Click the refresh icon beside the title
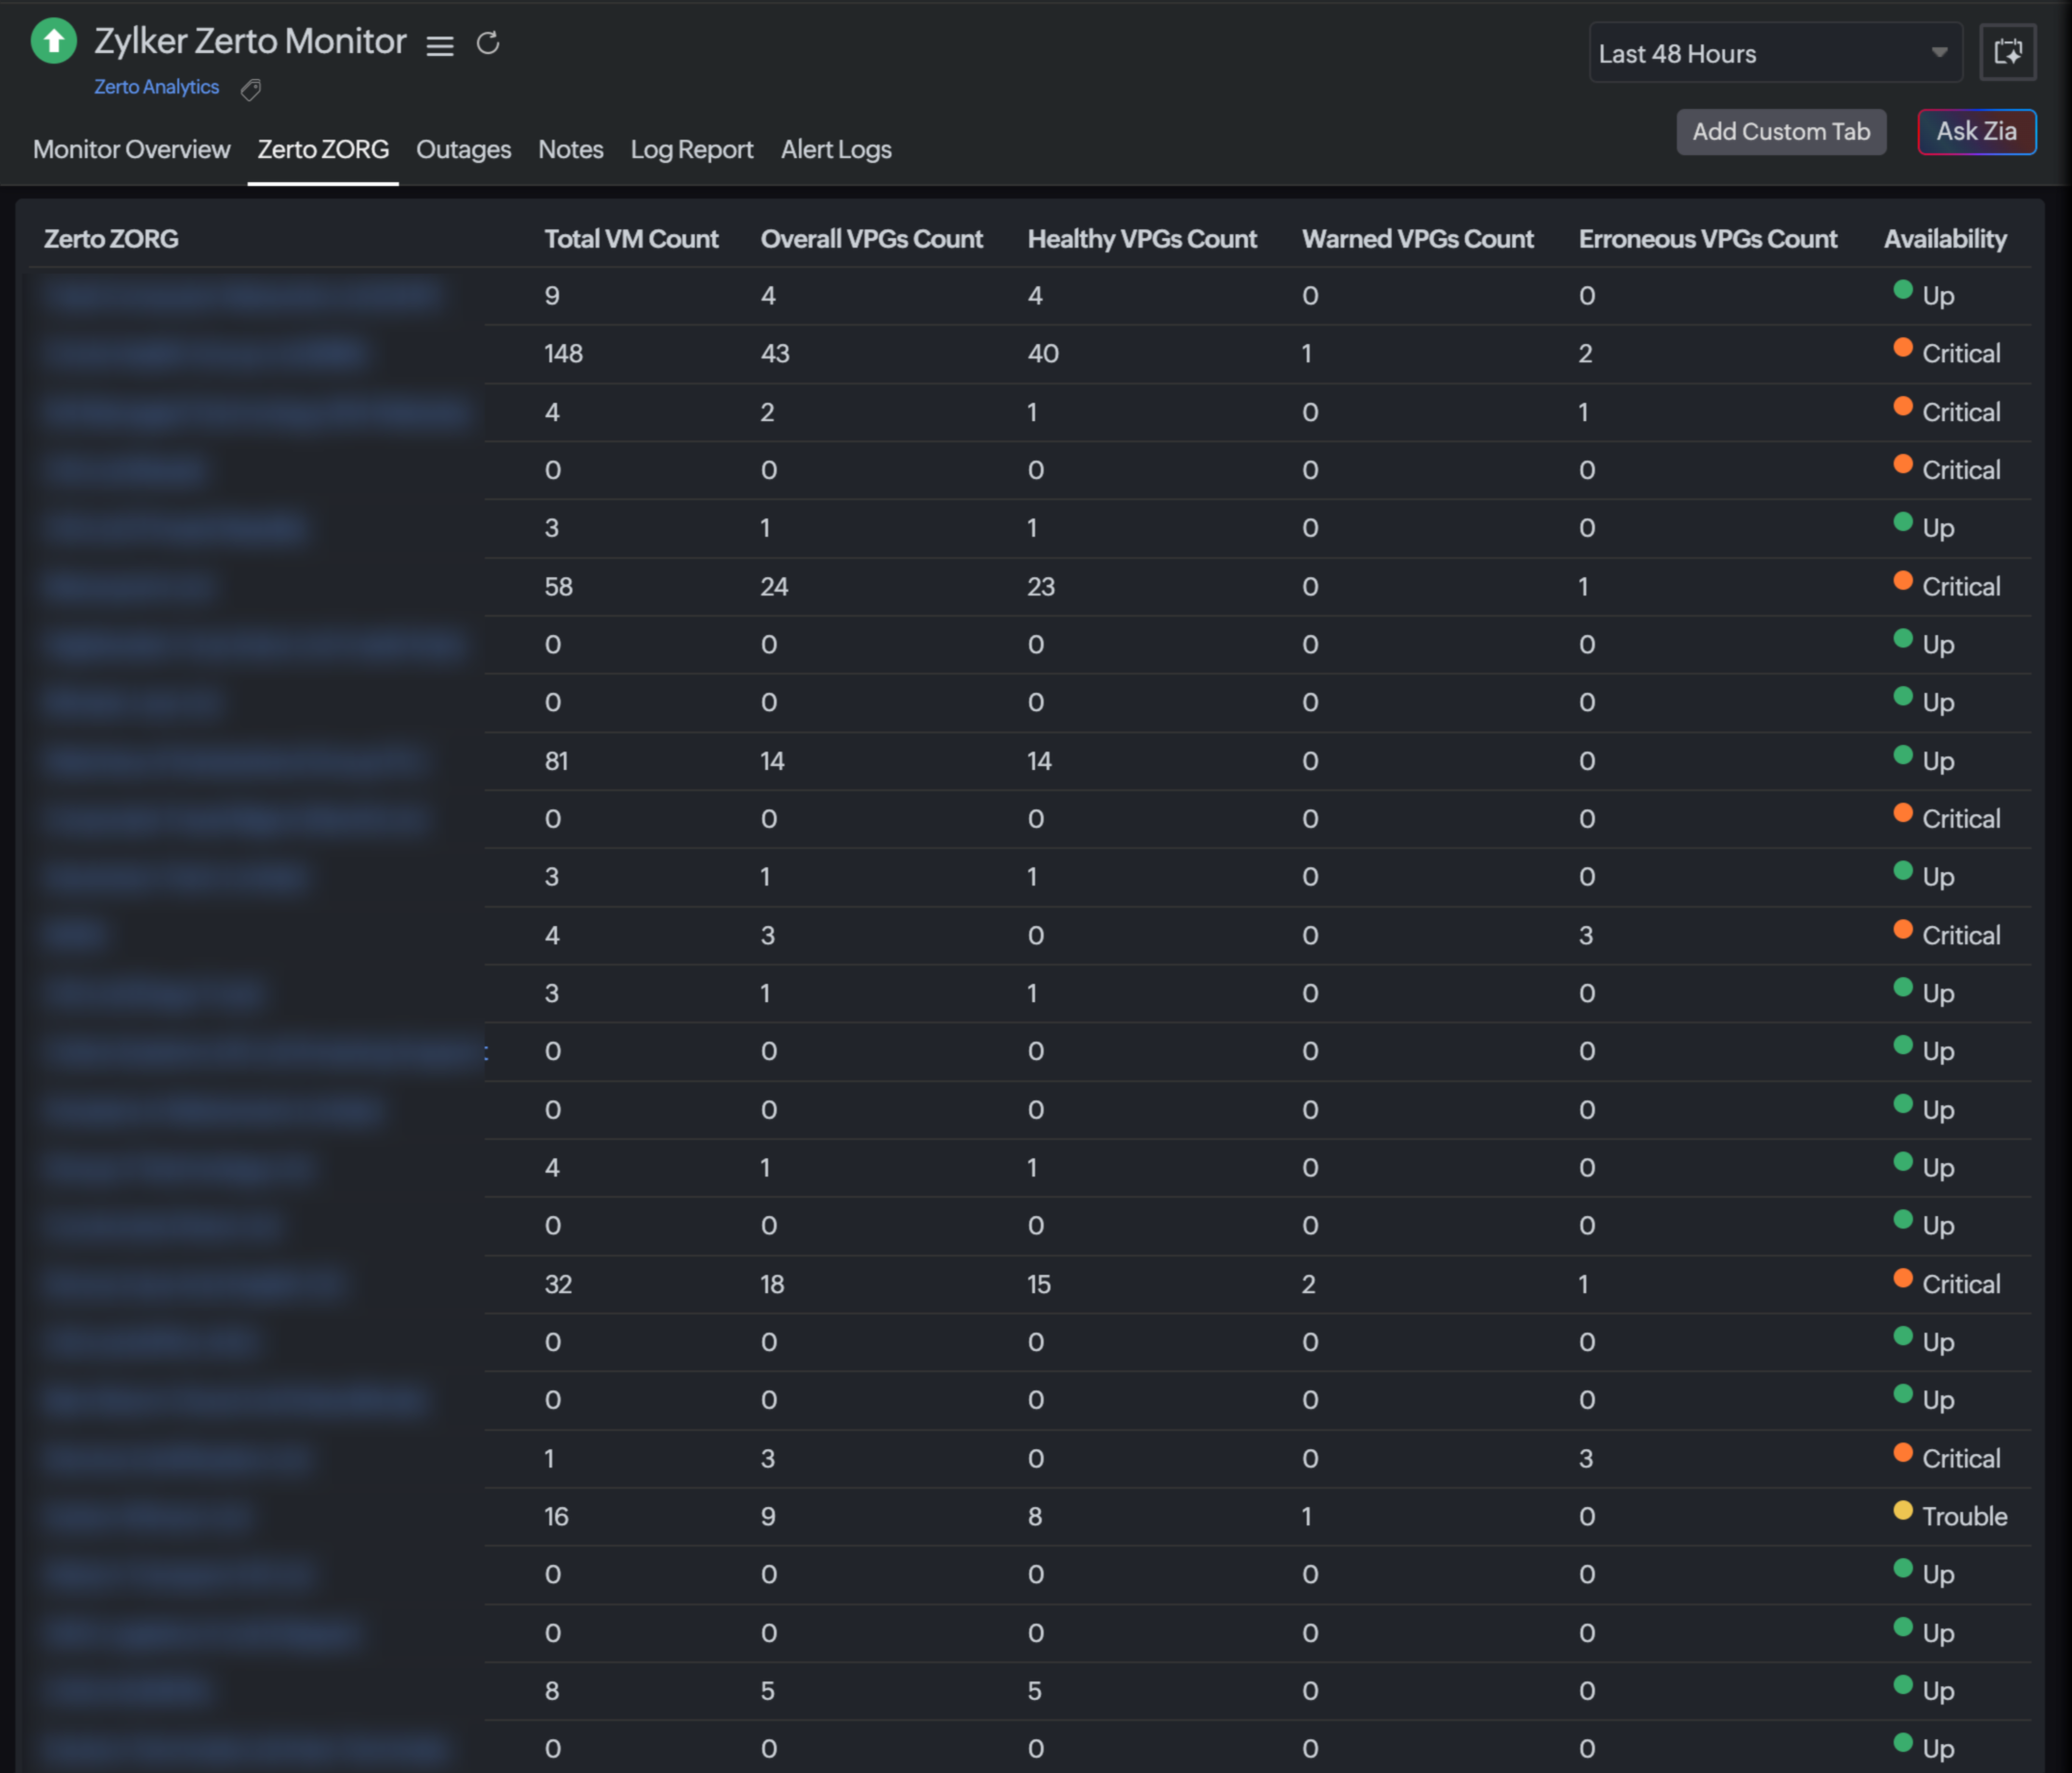Screen dimensions: 2072x1773 488,43
